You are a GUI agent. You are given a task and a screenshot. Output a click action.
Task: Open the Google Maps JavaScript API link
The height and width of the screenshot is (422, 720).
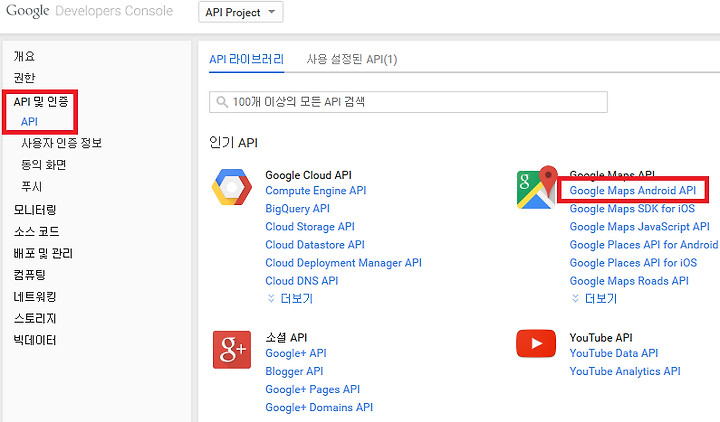640,226
